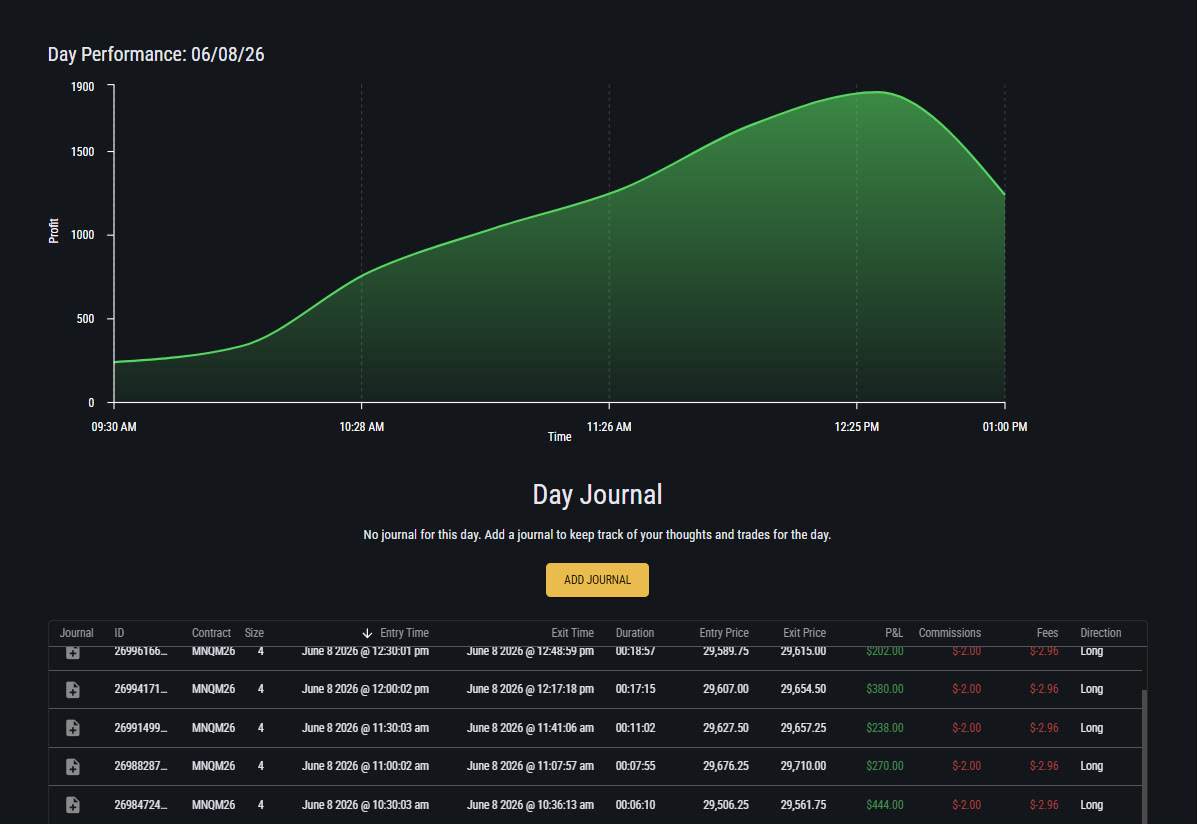Click the Exit Price column header
The height and width of the screenshot is (824, 1197).
[x=805, y=633]
